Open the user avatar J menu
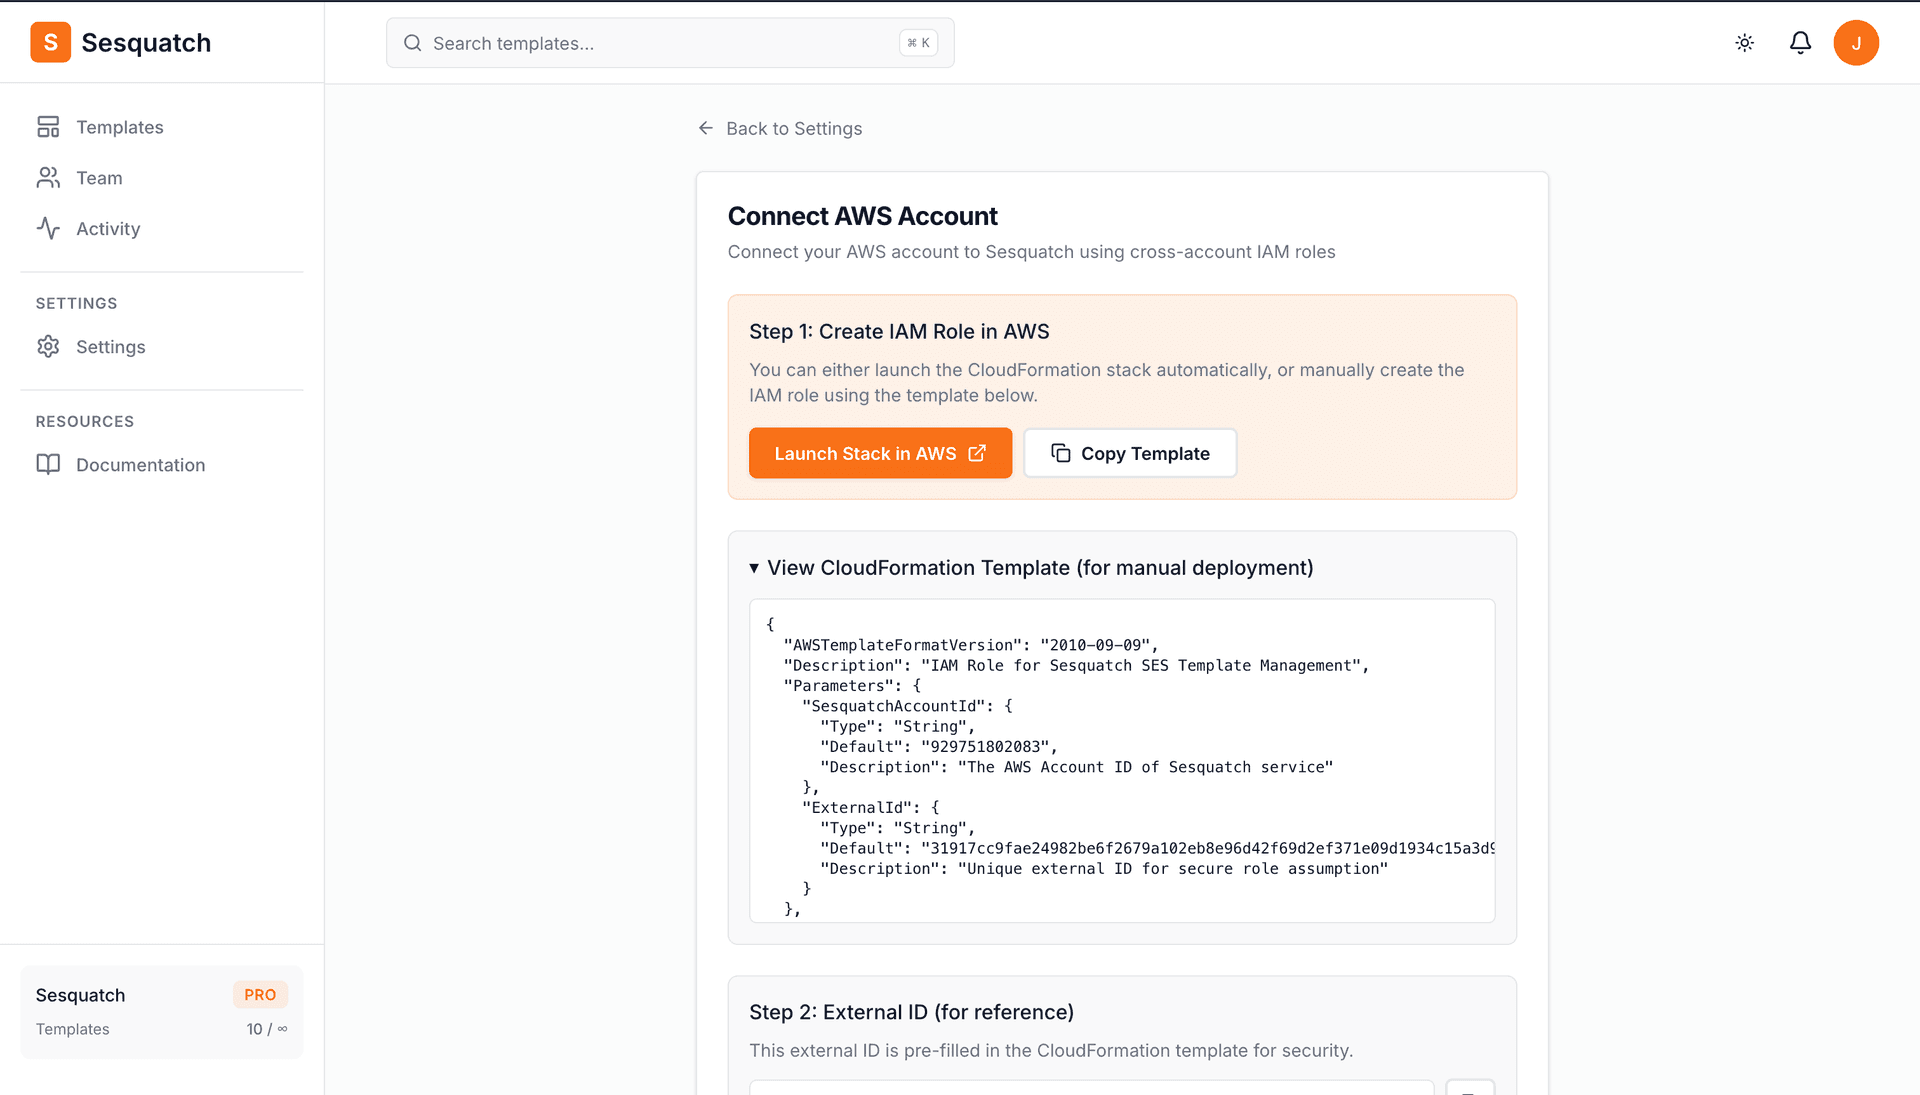 (1855, 43)
